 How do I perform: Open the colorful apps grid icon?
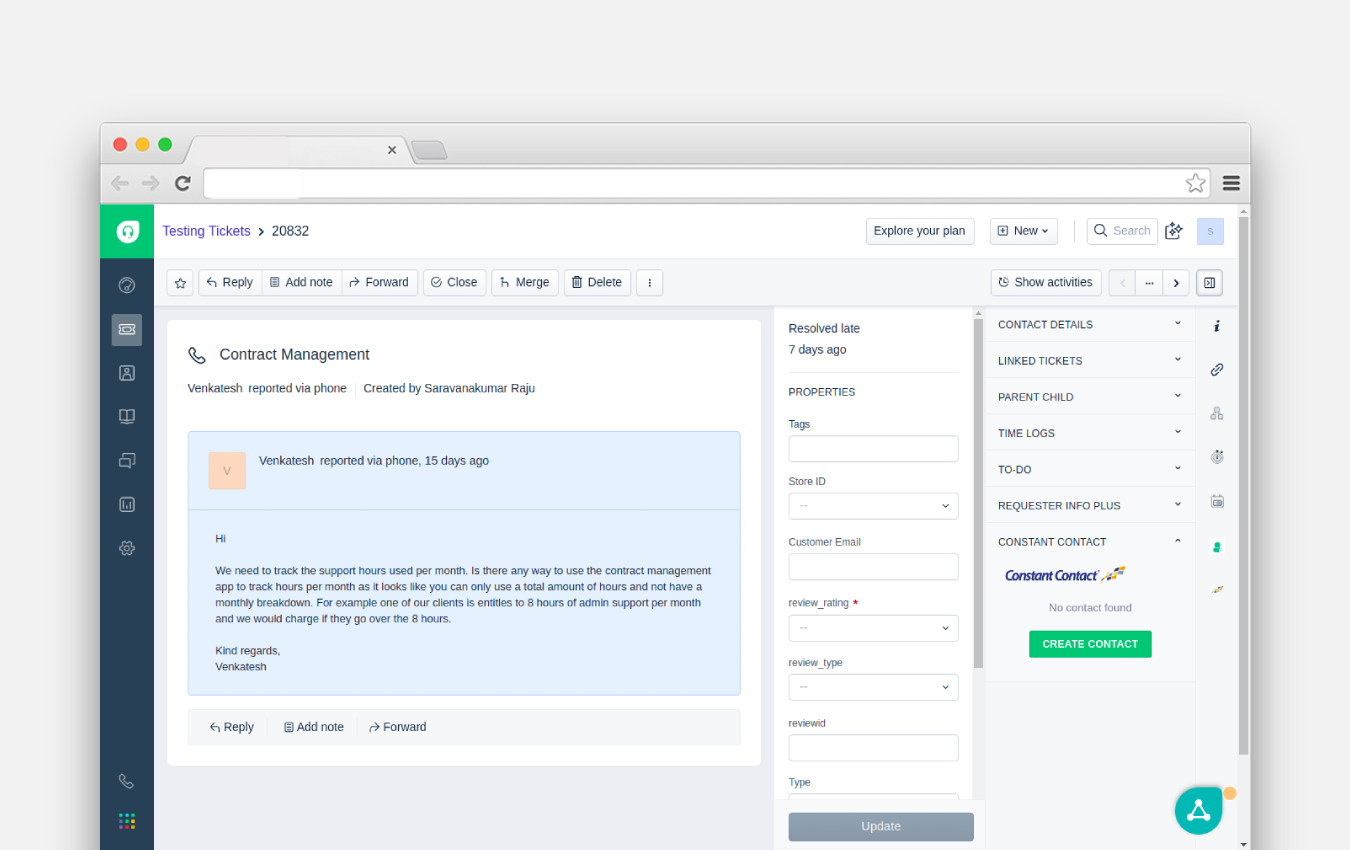click(127, 821)
